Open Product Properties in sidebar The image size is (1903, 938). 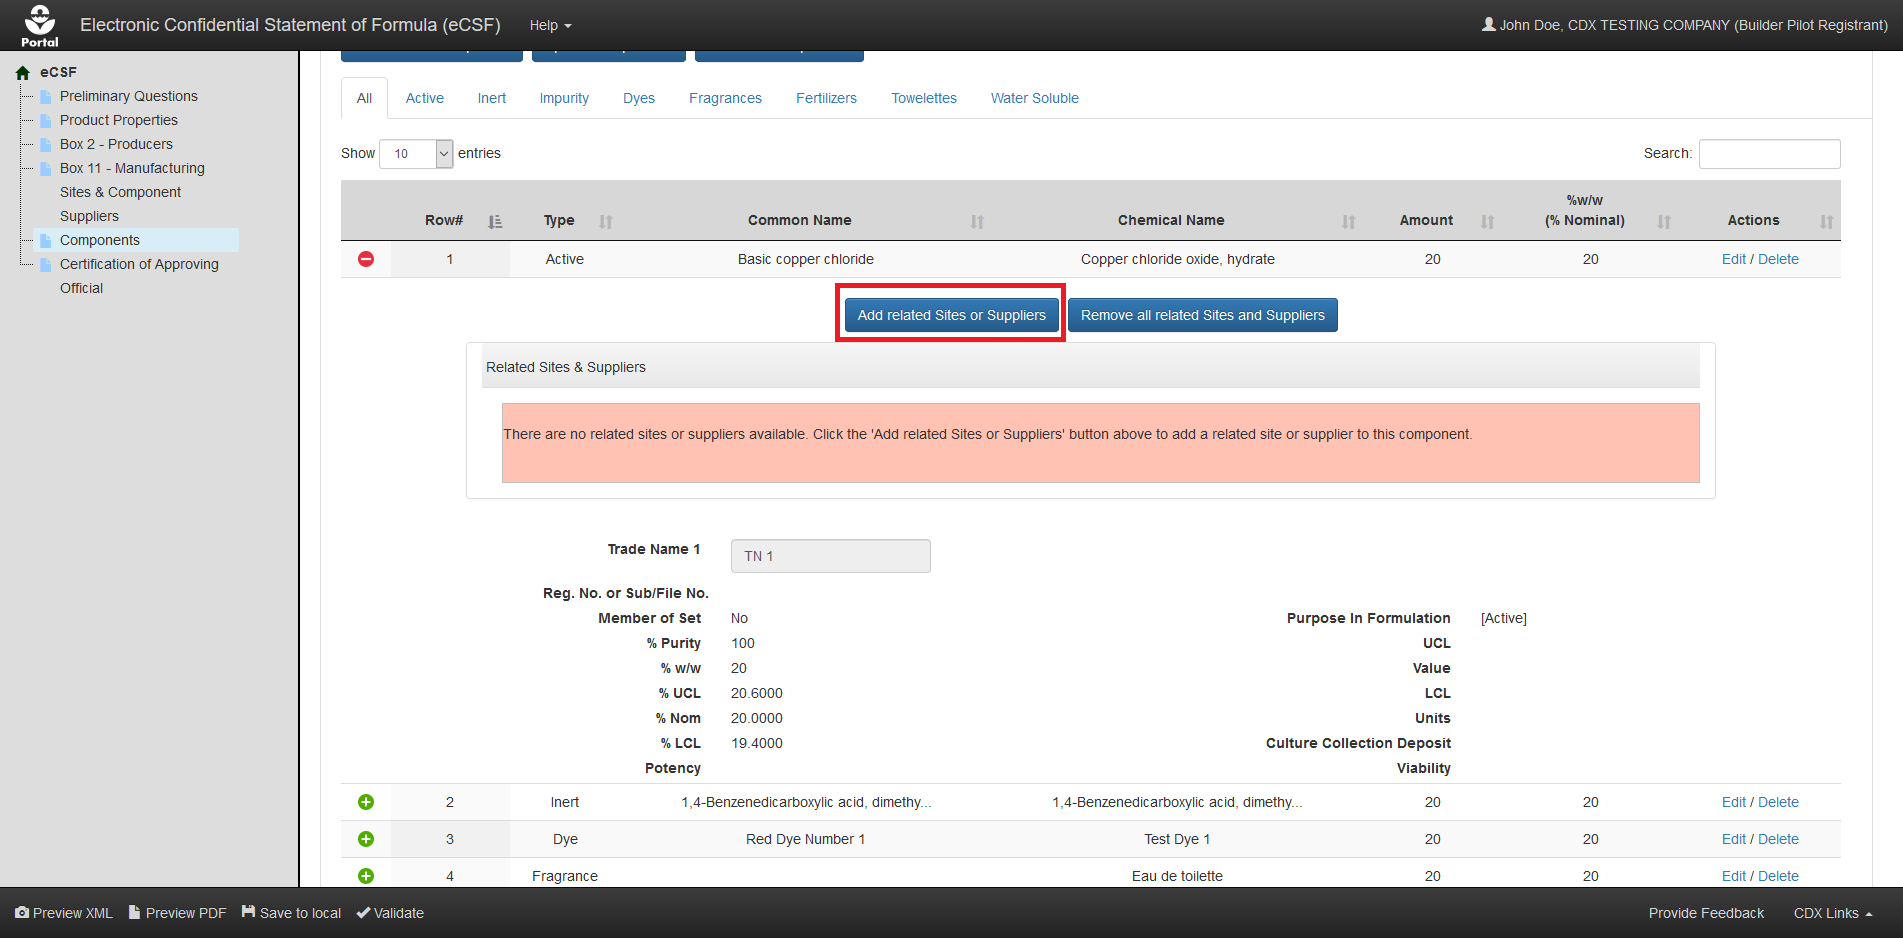pyautogui.click(x=119, y=120)
